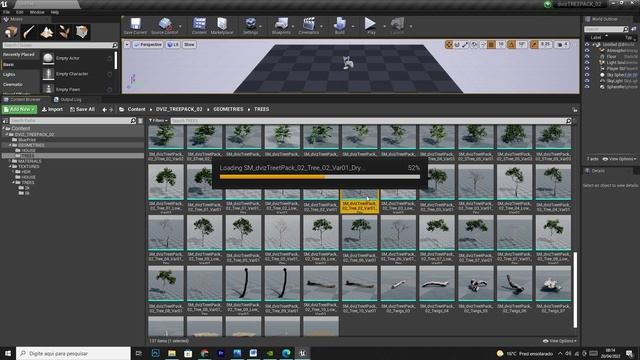Select the MATERIALS folder in tree
This screenshot has height=360, width=640.
tap(29, 161)
